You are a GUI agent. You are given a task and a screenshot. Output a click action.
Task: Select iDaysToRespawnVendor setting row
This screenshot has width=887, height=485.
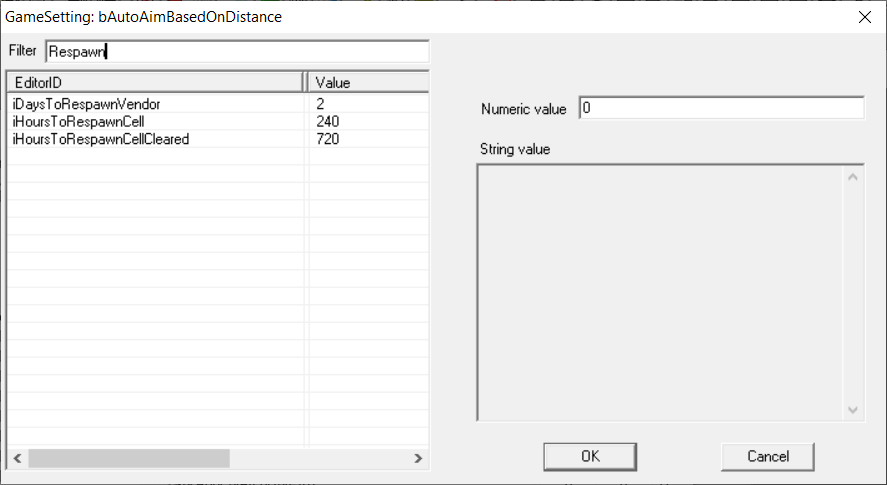[x=86, y=104]
